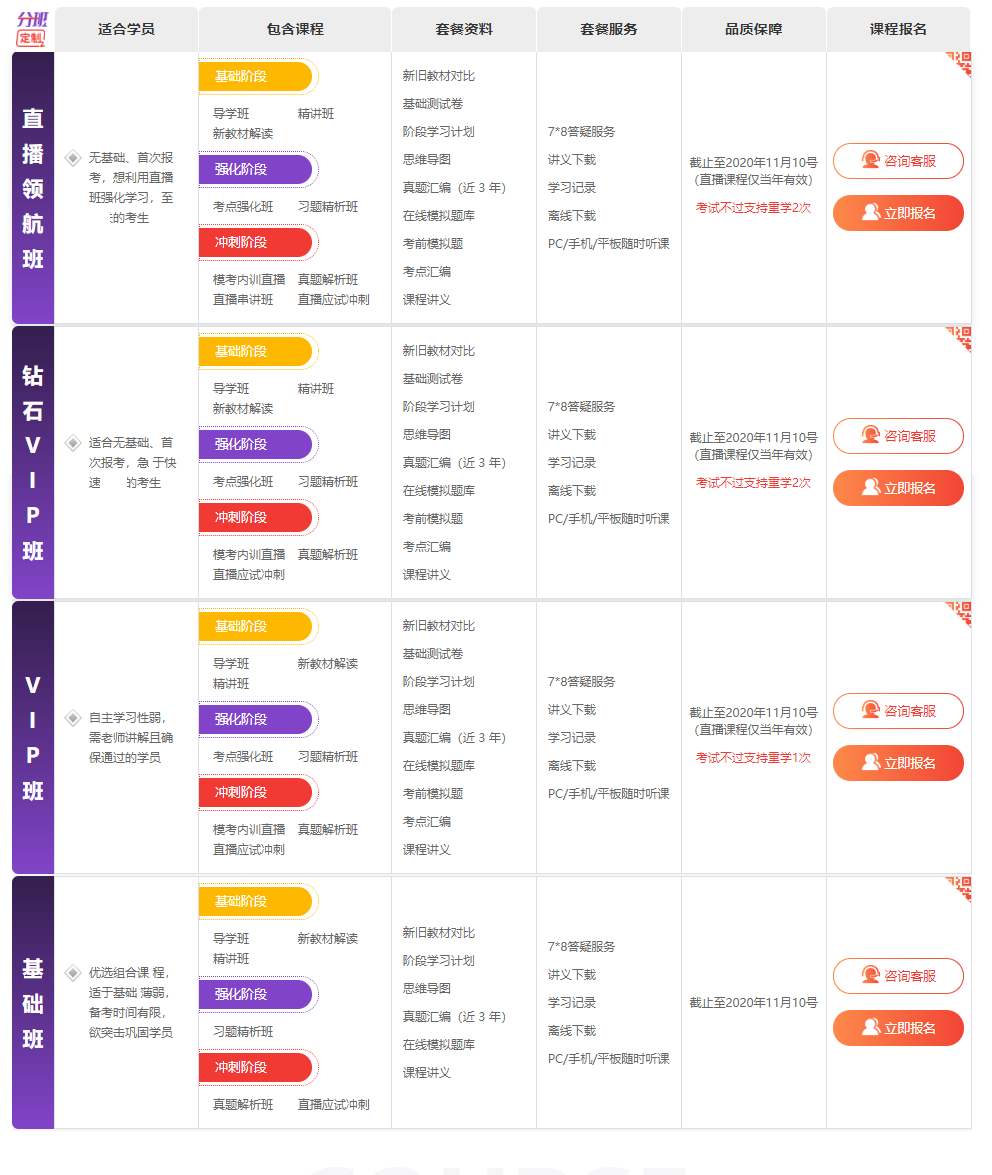Click the red corner ribbon icon of 钻石VIP班
The image size is (992, 1175).
pos(959,339)
